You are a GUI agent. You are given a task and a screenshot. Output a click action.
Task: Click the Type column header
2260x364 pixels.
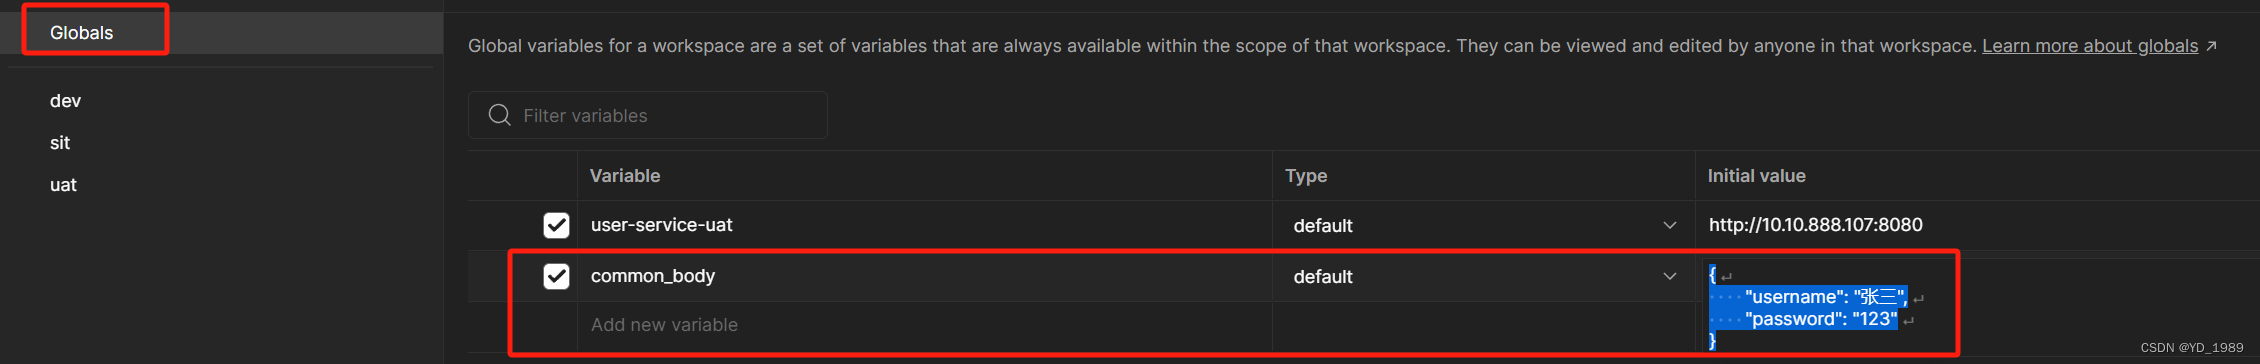point(1306,176)
